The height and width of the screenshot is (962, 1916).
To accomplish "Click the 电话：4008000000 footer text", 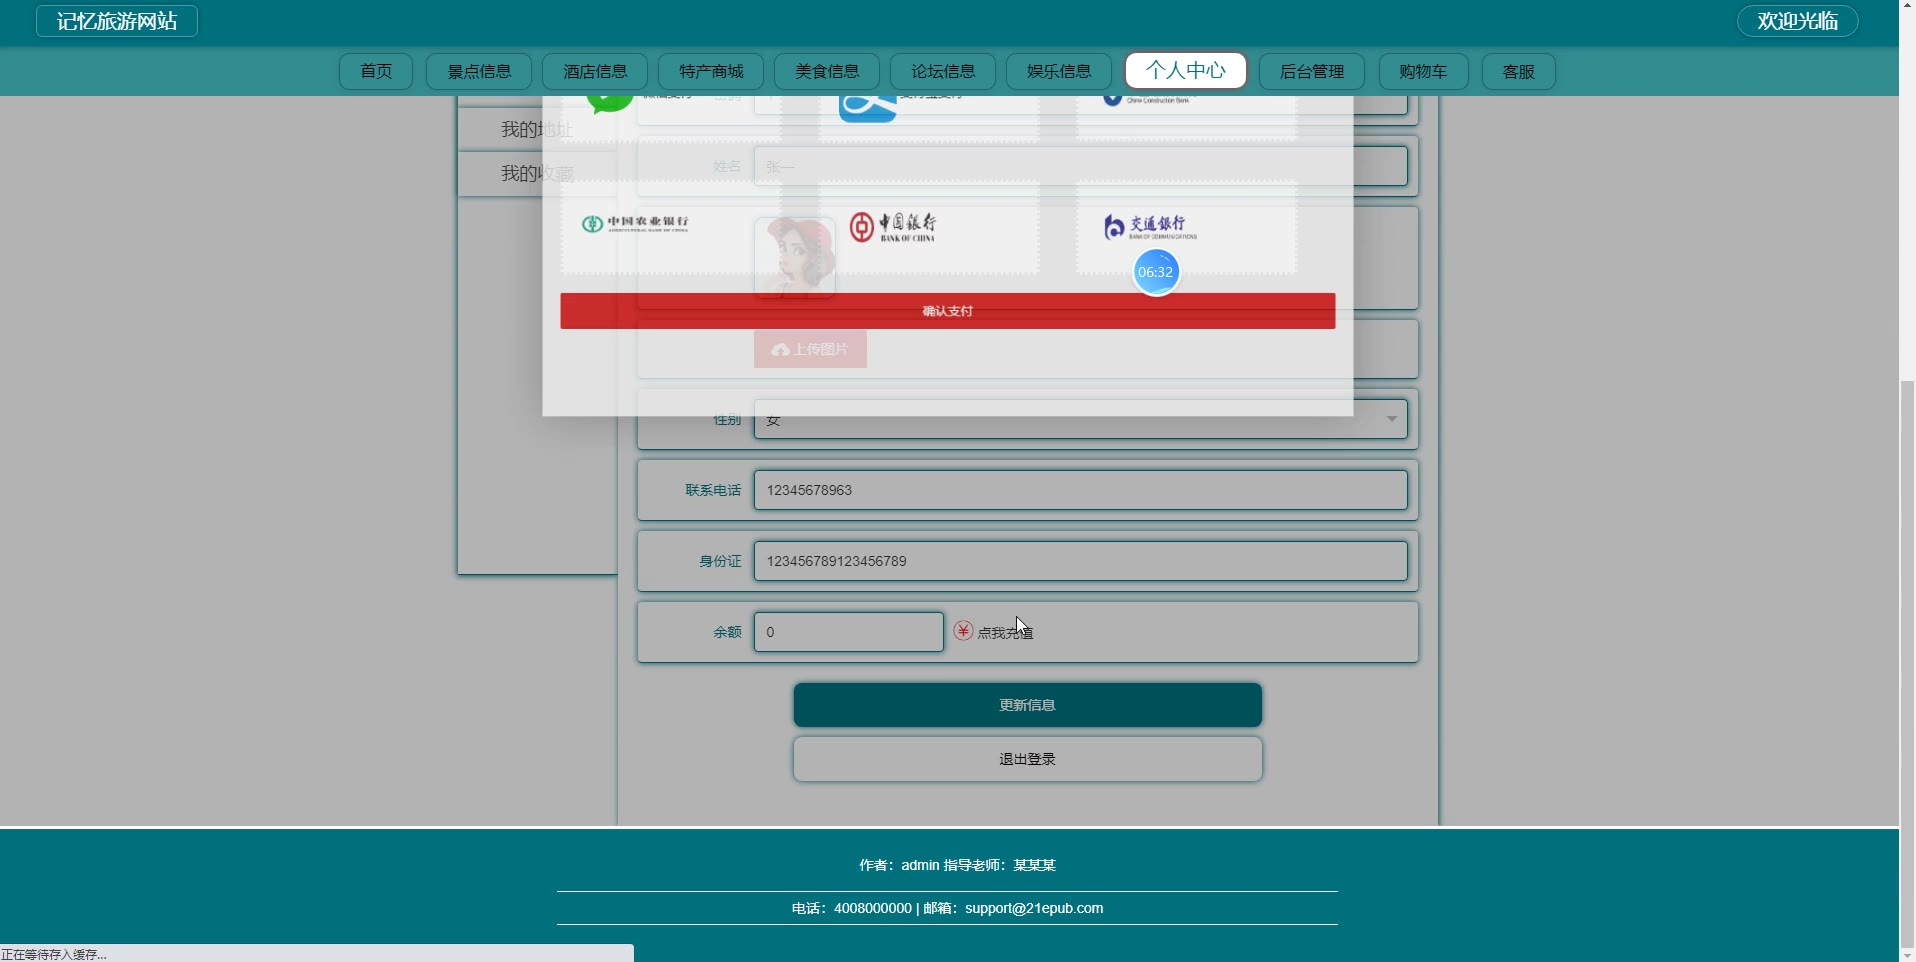I will (851, 908).
